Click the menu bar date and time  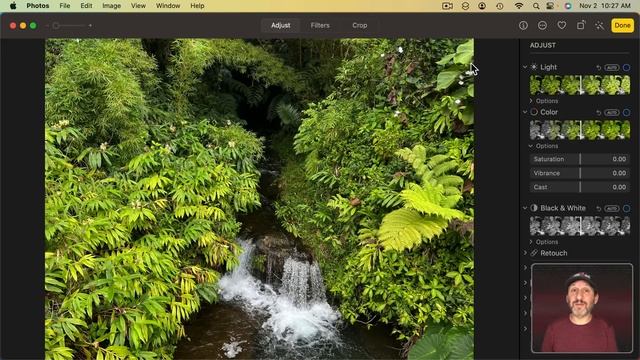605,6
